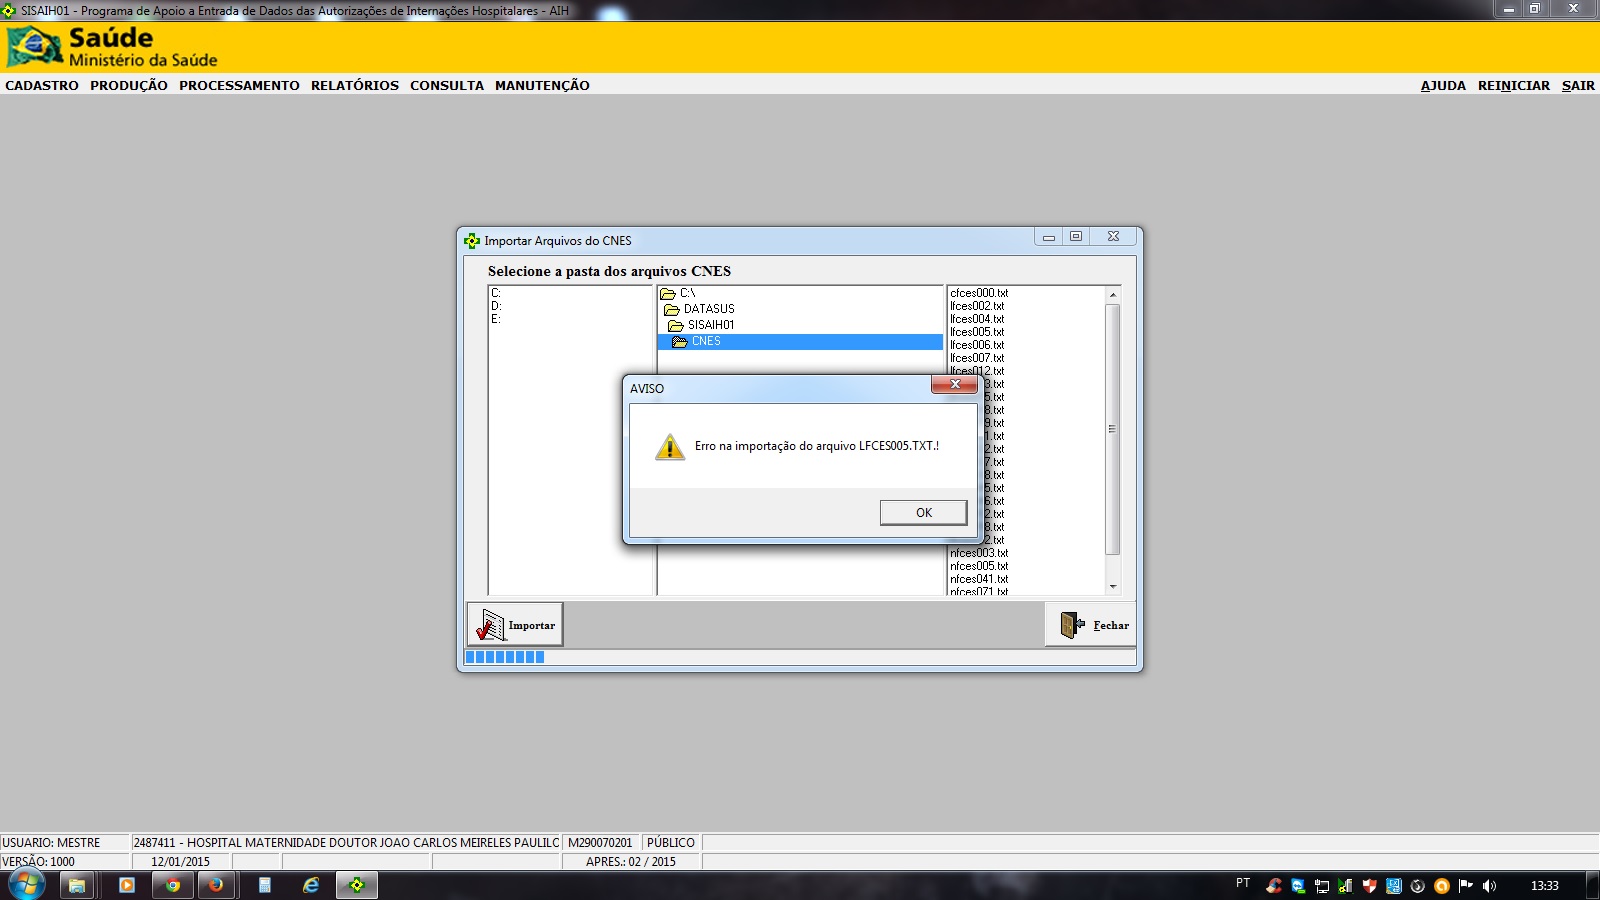Image resolution: width=1600 pixels, height=900 pixels.
Task: Click the file list vertical scrollbar thumb
Action: click(x=1113, y=429)
